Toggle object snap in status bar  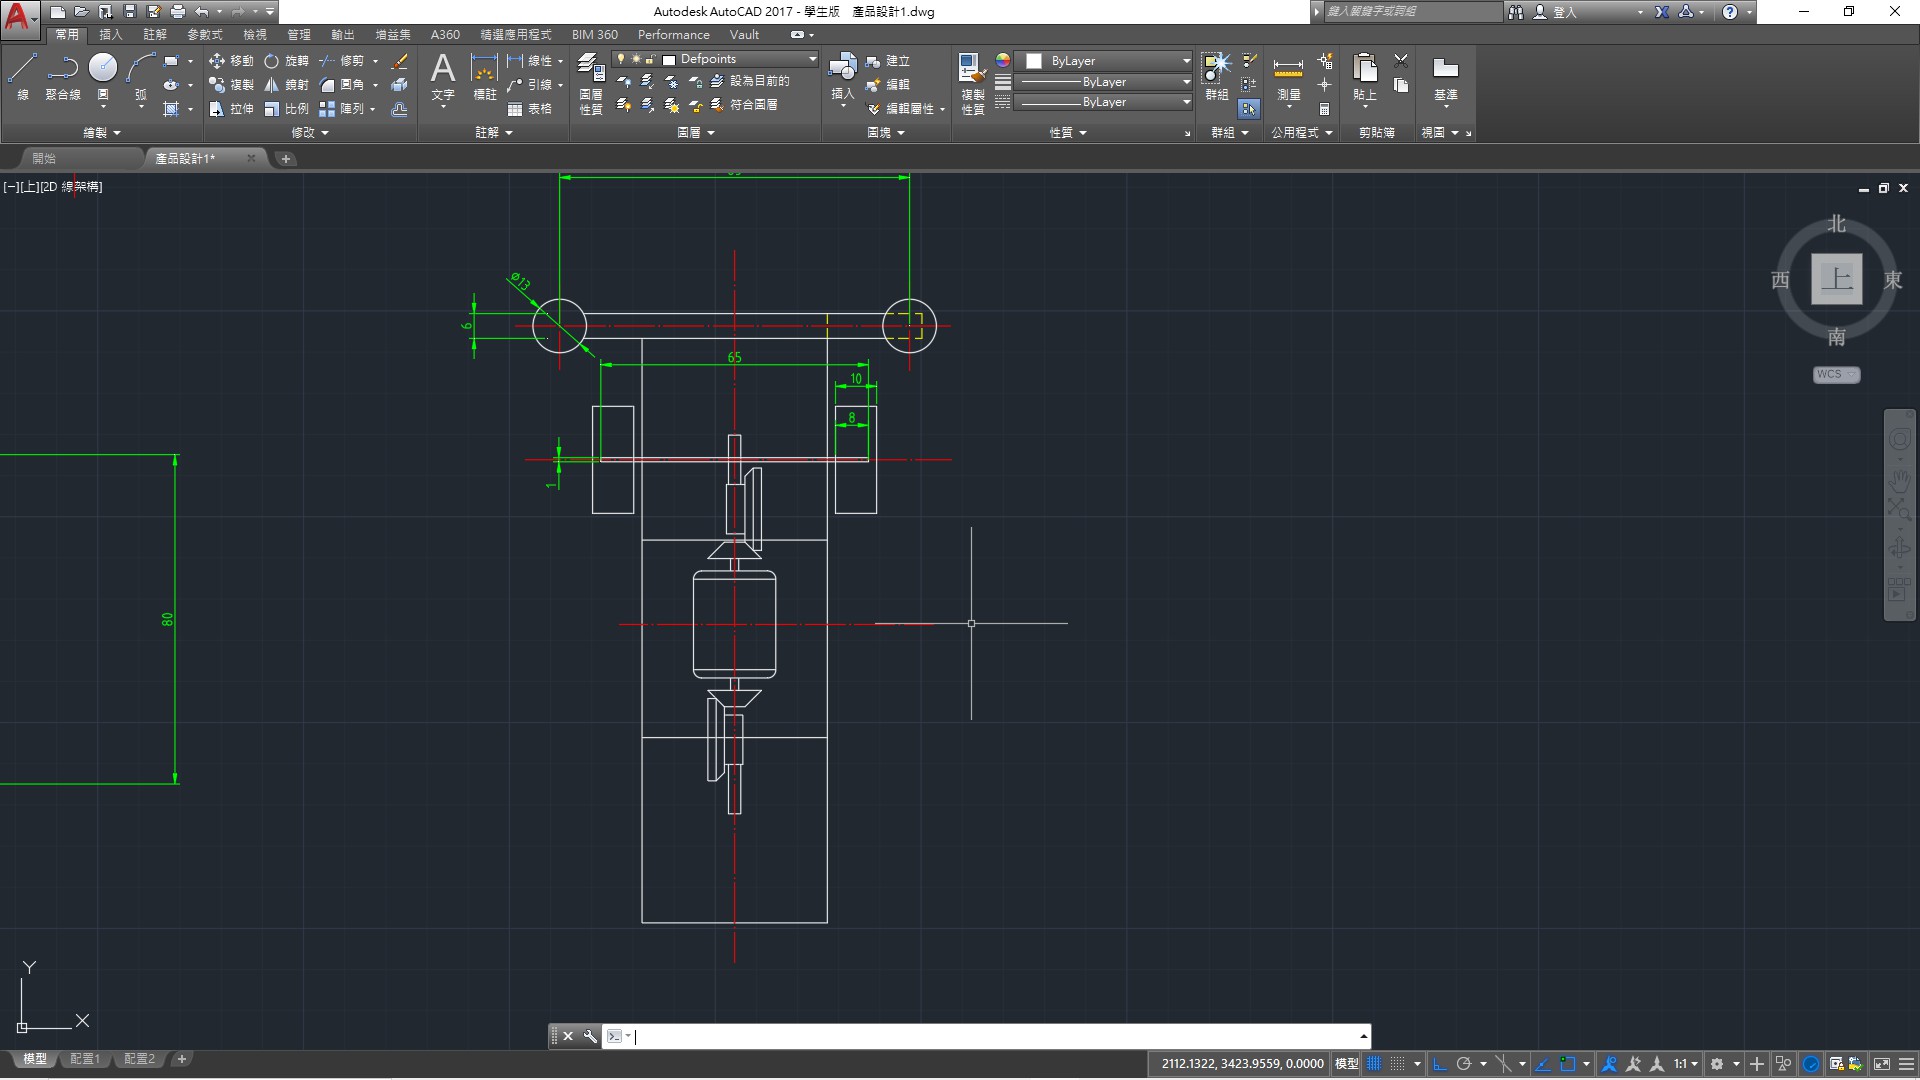click(1568, 1064)
